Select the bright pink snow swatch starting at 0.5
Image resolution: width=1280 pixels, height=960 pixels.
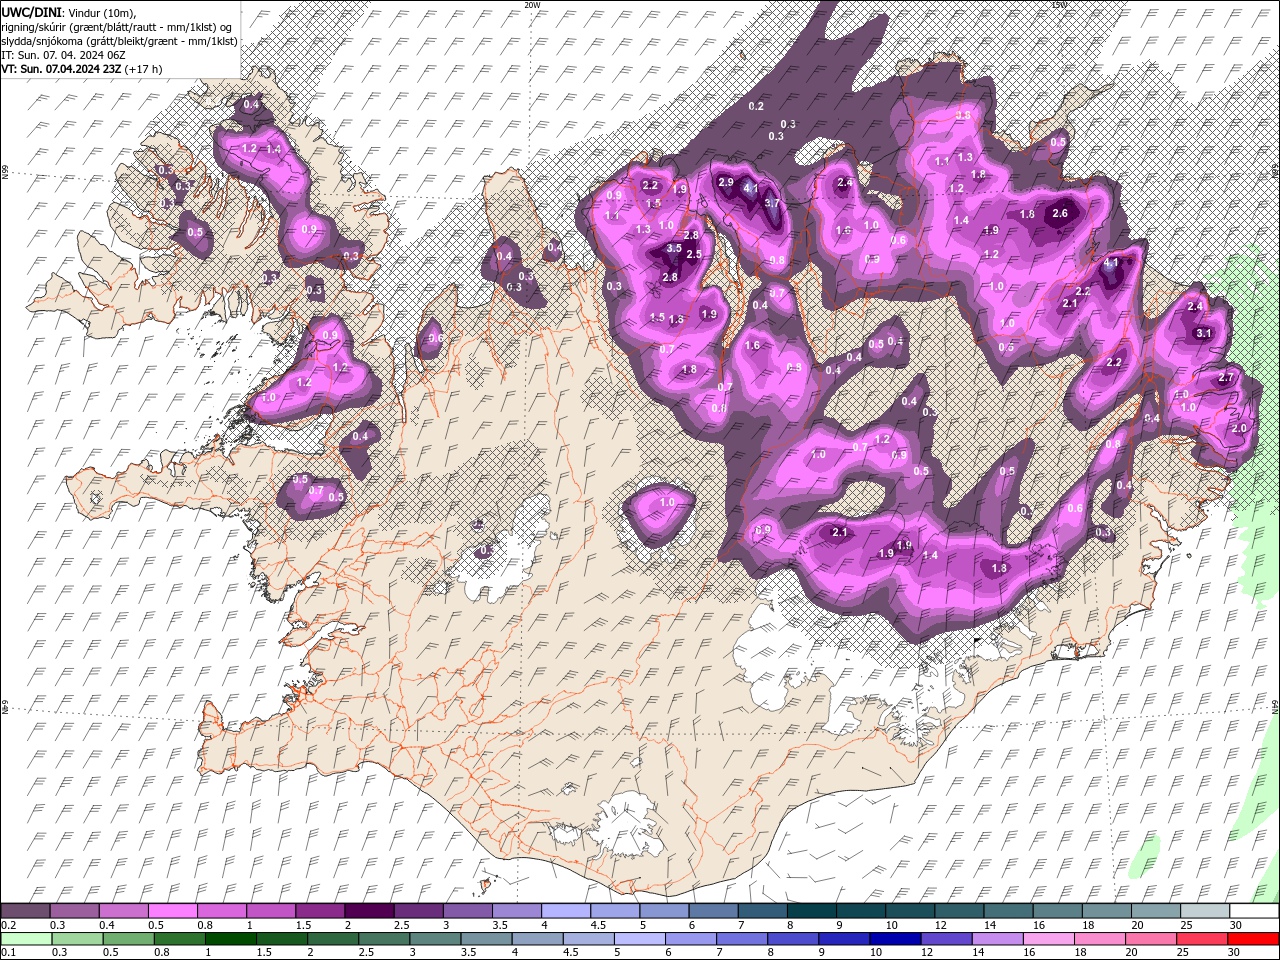point(173,911)
